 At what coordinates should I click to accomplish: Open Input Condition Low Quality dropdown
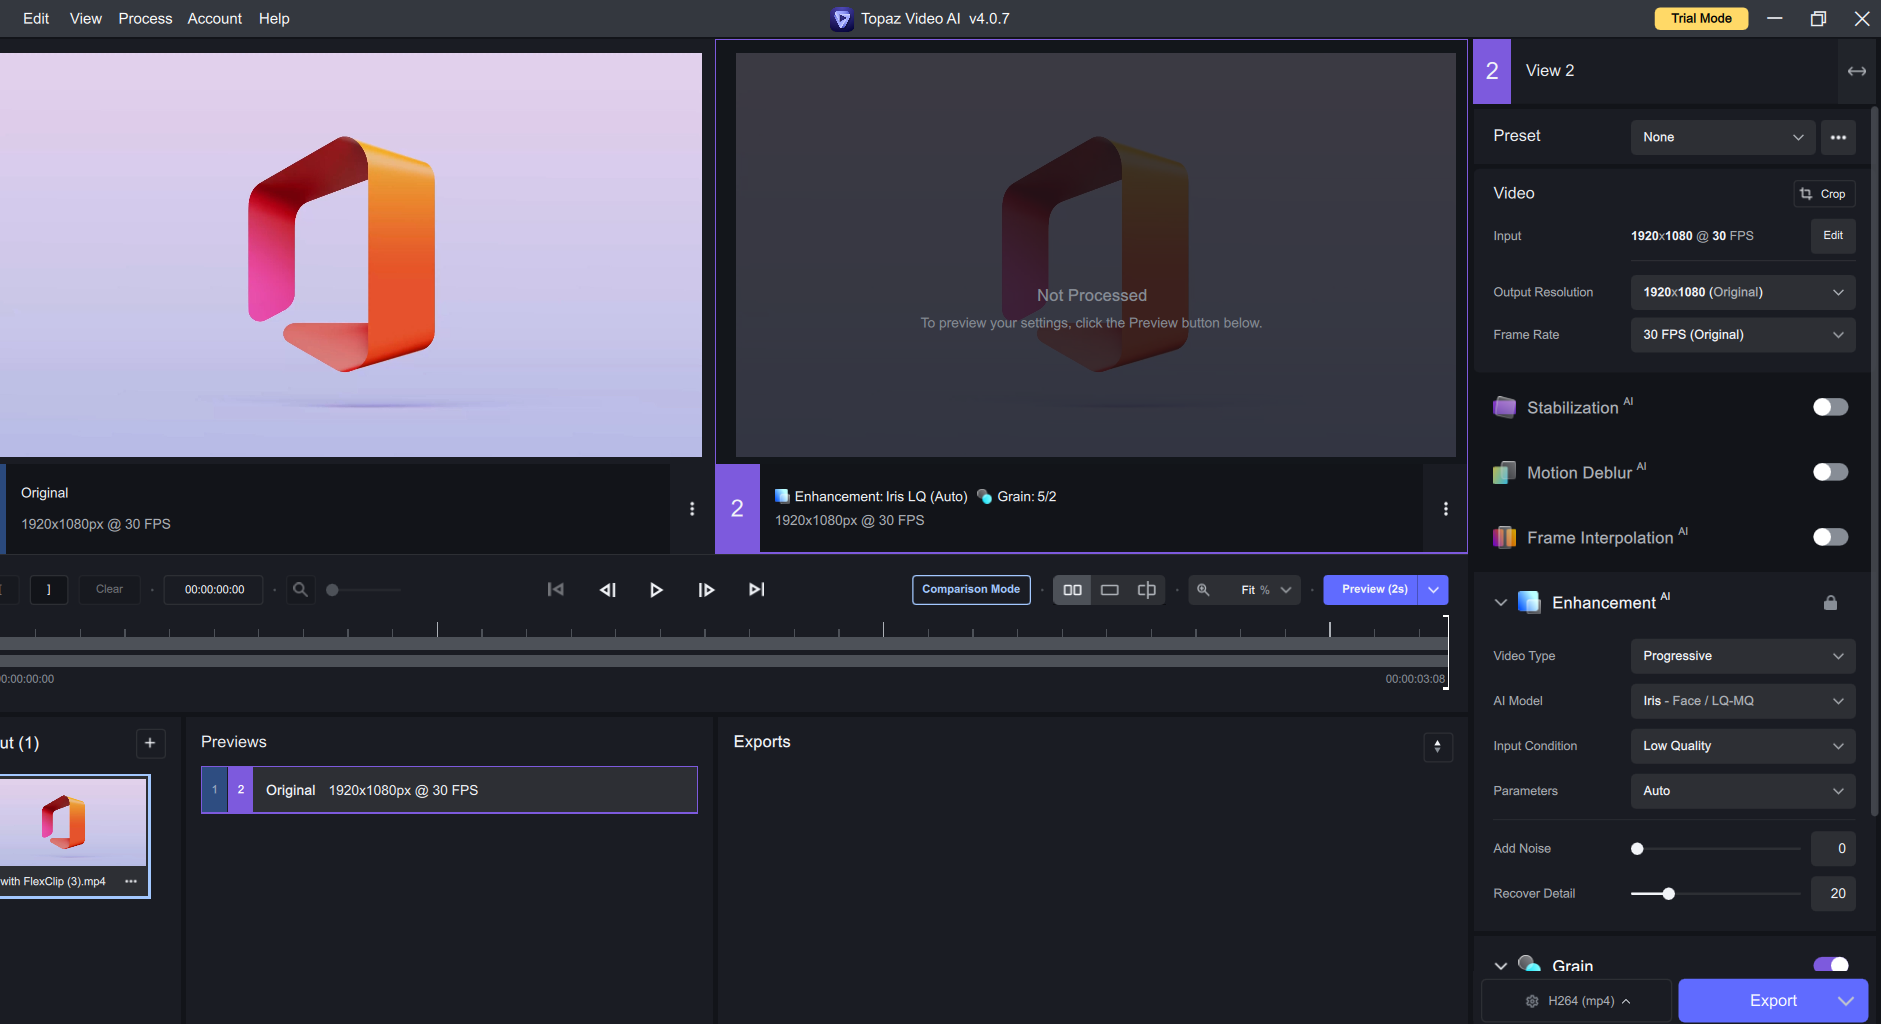click(x=1743, y=746)
